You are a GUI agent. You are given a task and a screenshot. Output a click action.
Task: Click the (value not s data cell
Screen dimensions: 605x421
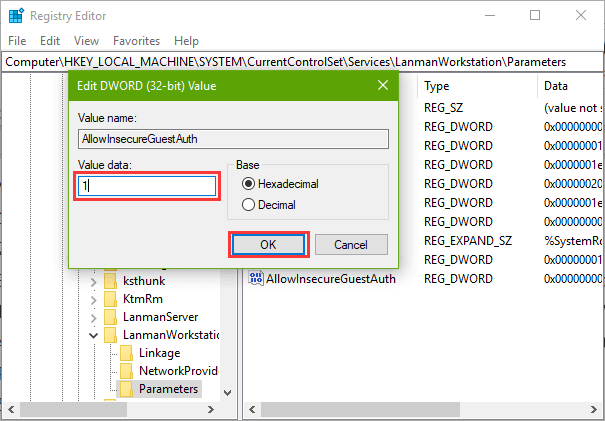click(573, 108)
